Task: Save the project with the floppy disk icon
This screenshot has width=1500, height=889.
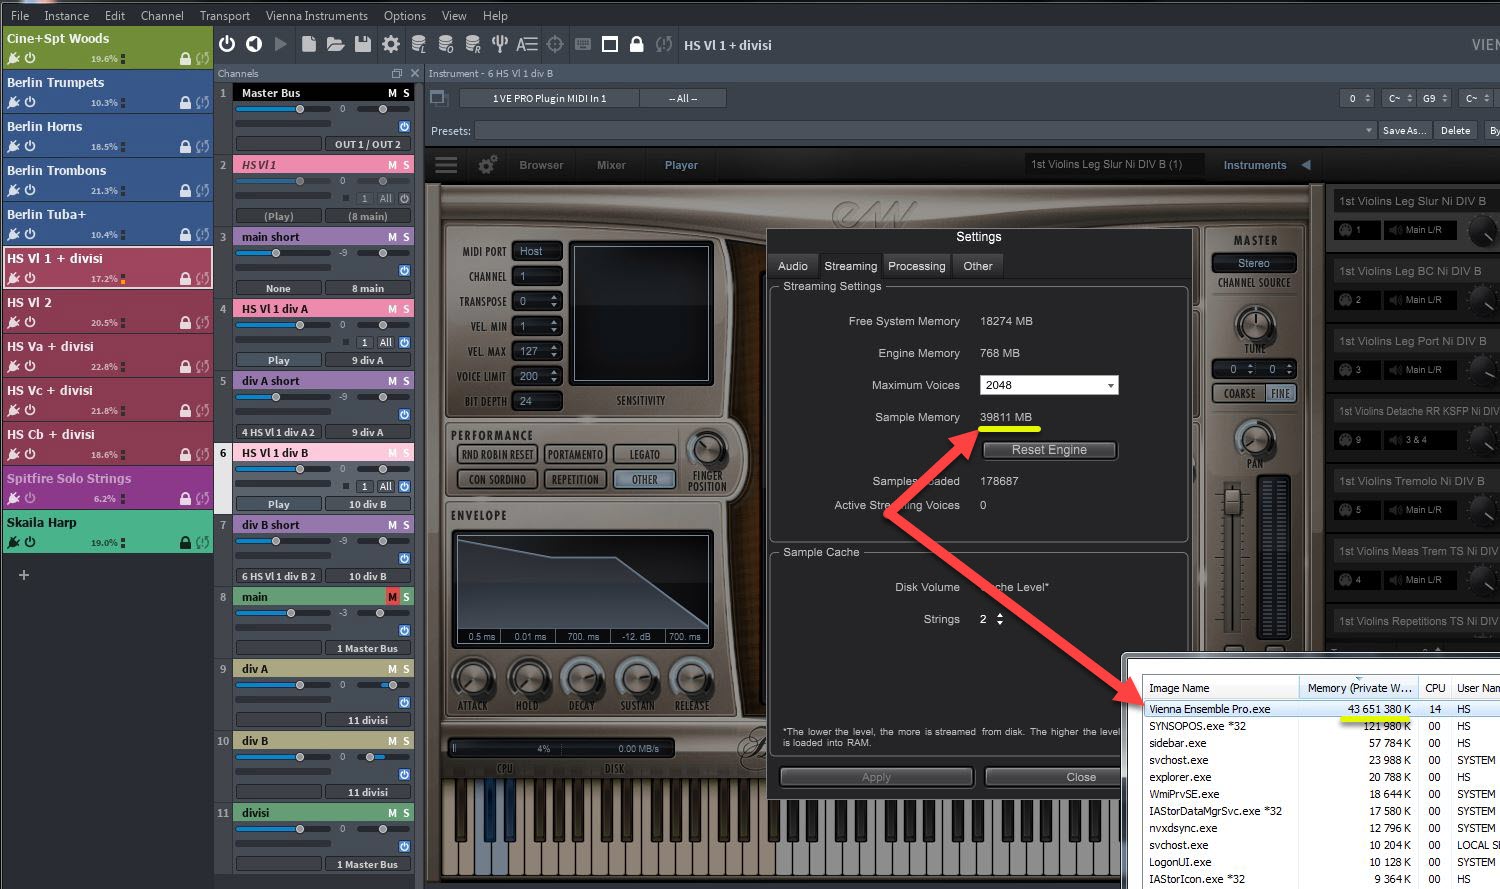Action: coord(363,44)
